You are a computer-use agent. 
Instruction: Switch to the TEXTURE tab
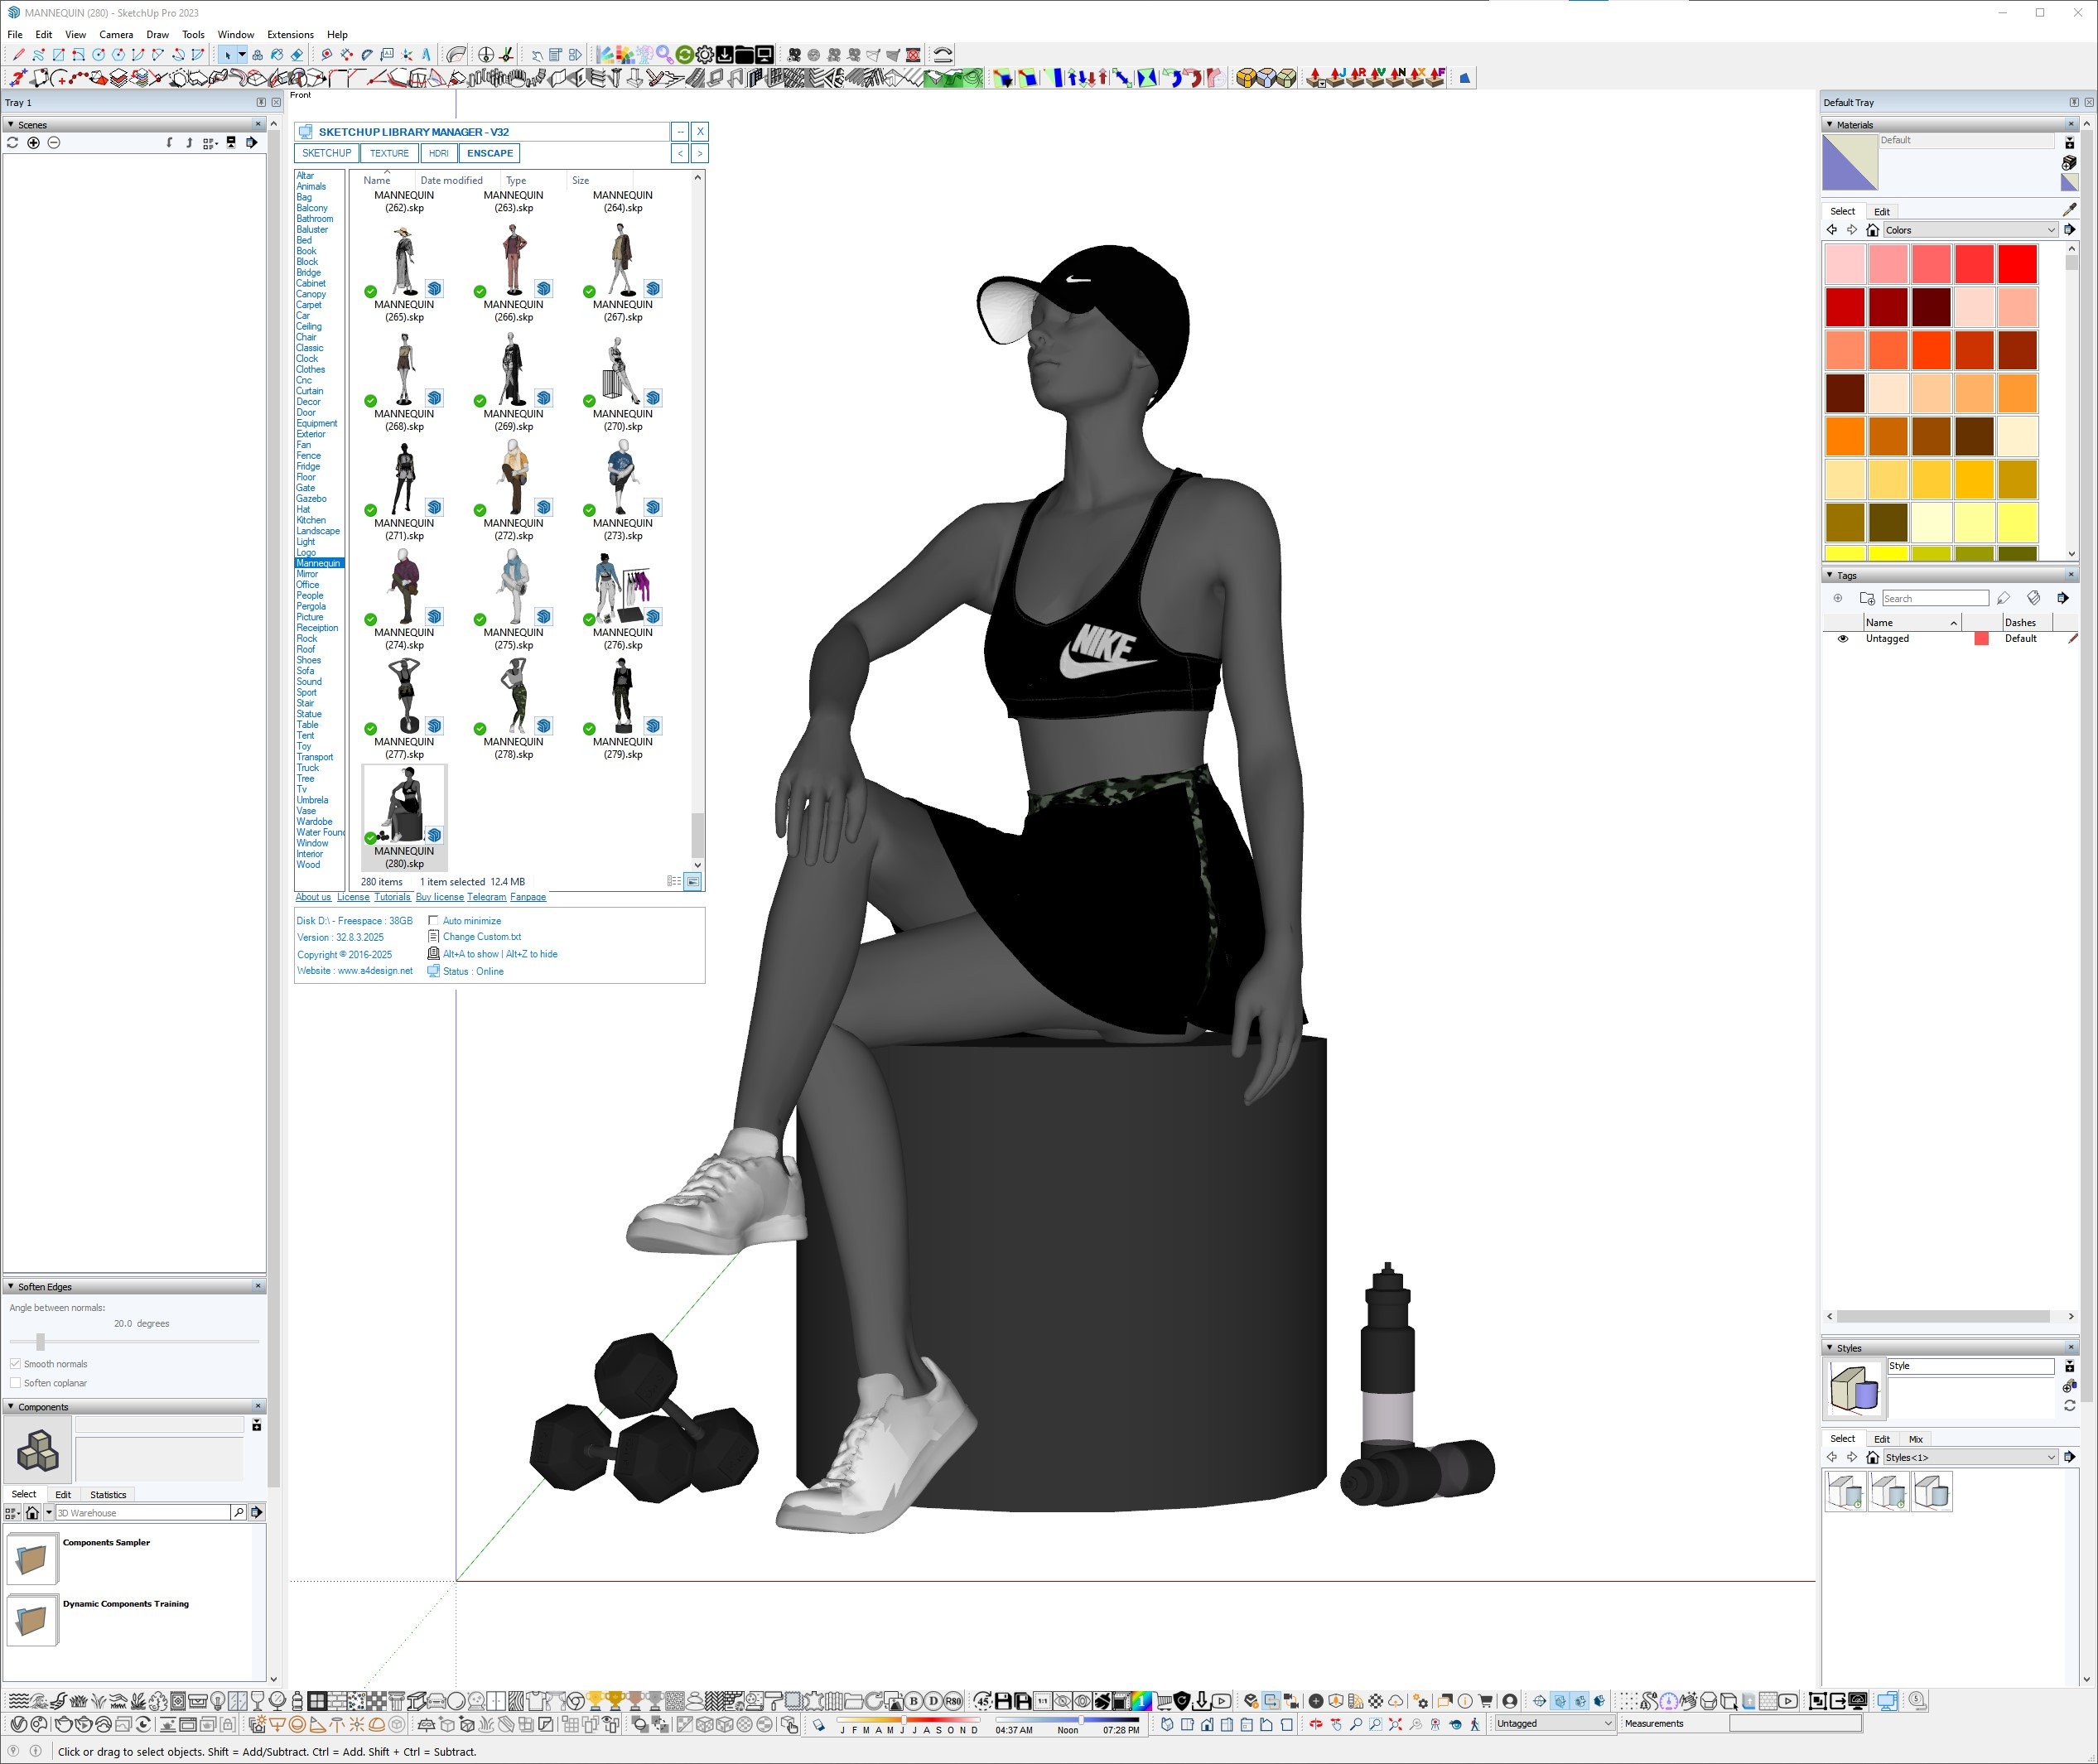389,153
